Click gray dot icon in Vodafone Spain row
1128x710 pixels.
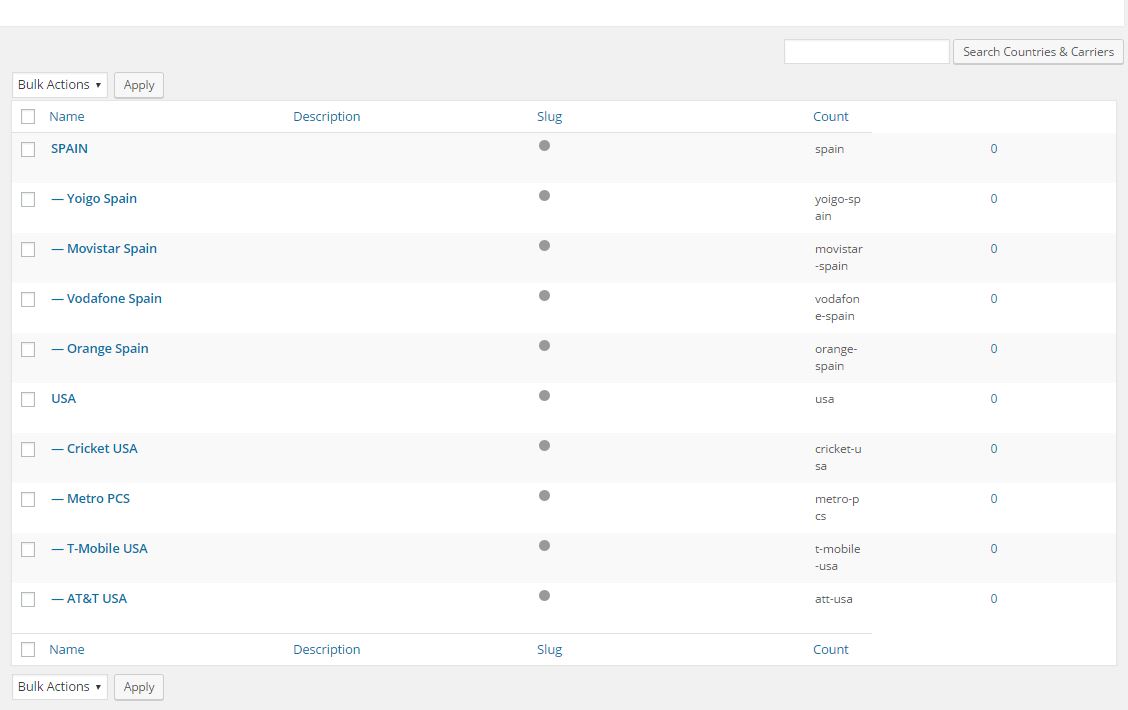pos(545,296)
